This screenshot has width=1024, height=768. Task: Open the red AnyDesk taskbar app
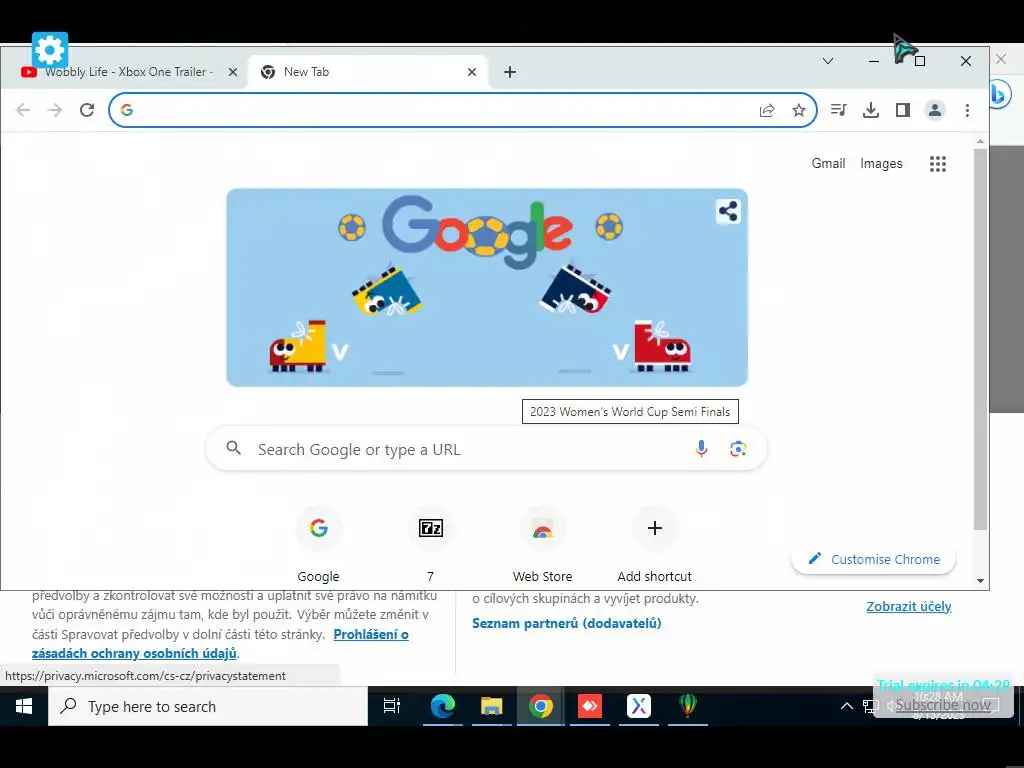(590, 706)
